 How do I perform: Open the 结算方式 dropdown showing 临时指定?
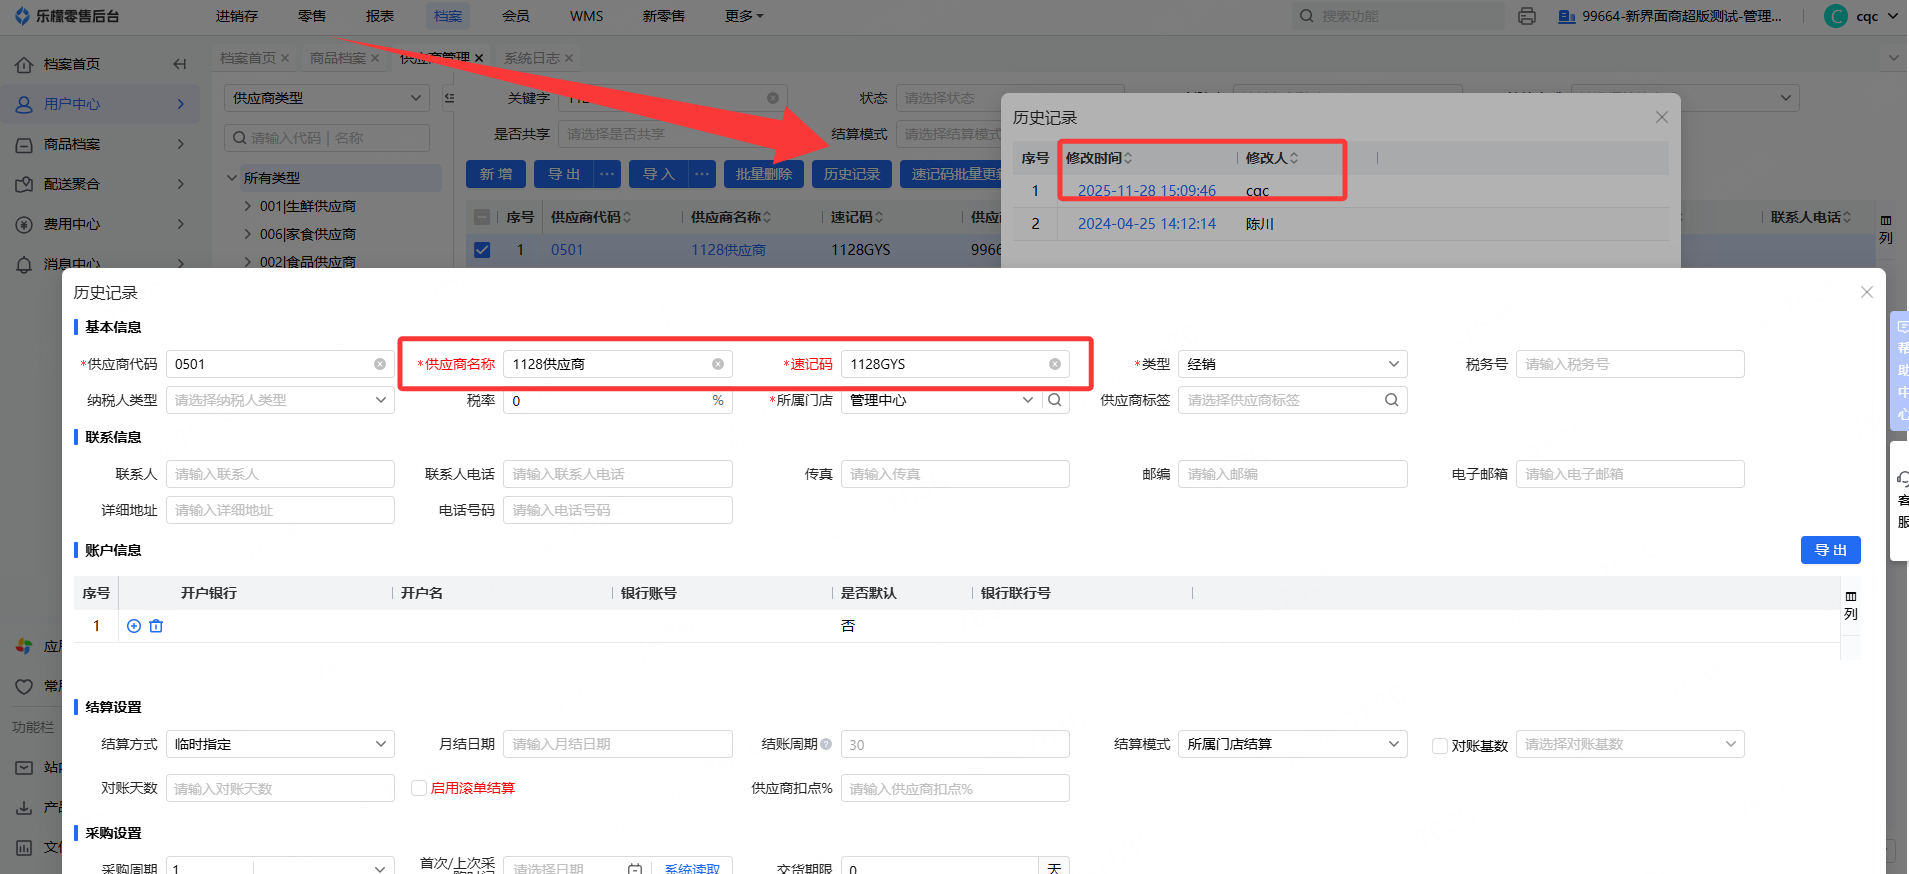coord(280,744)
